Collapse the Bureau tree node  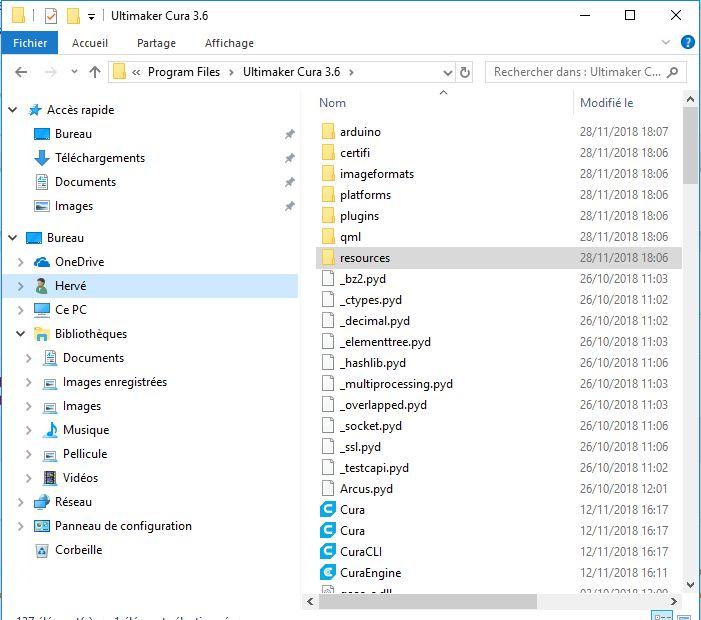[13, 238]
